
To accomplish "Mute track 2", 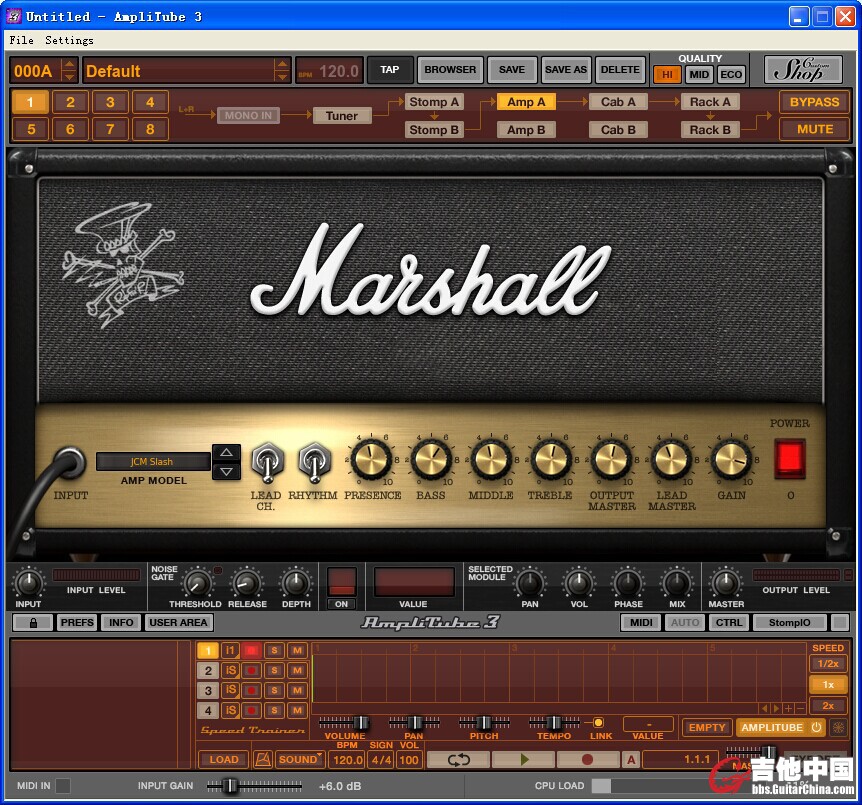I will pyautogui.click(x=297, y=670).
